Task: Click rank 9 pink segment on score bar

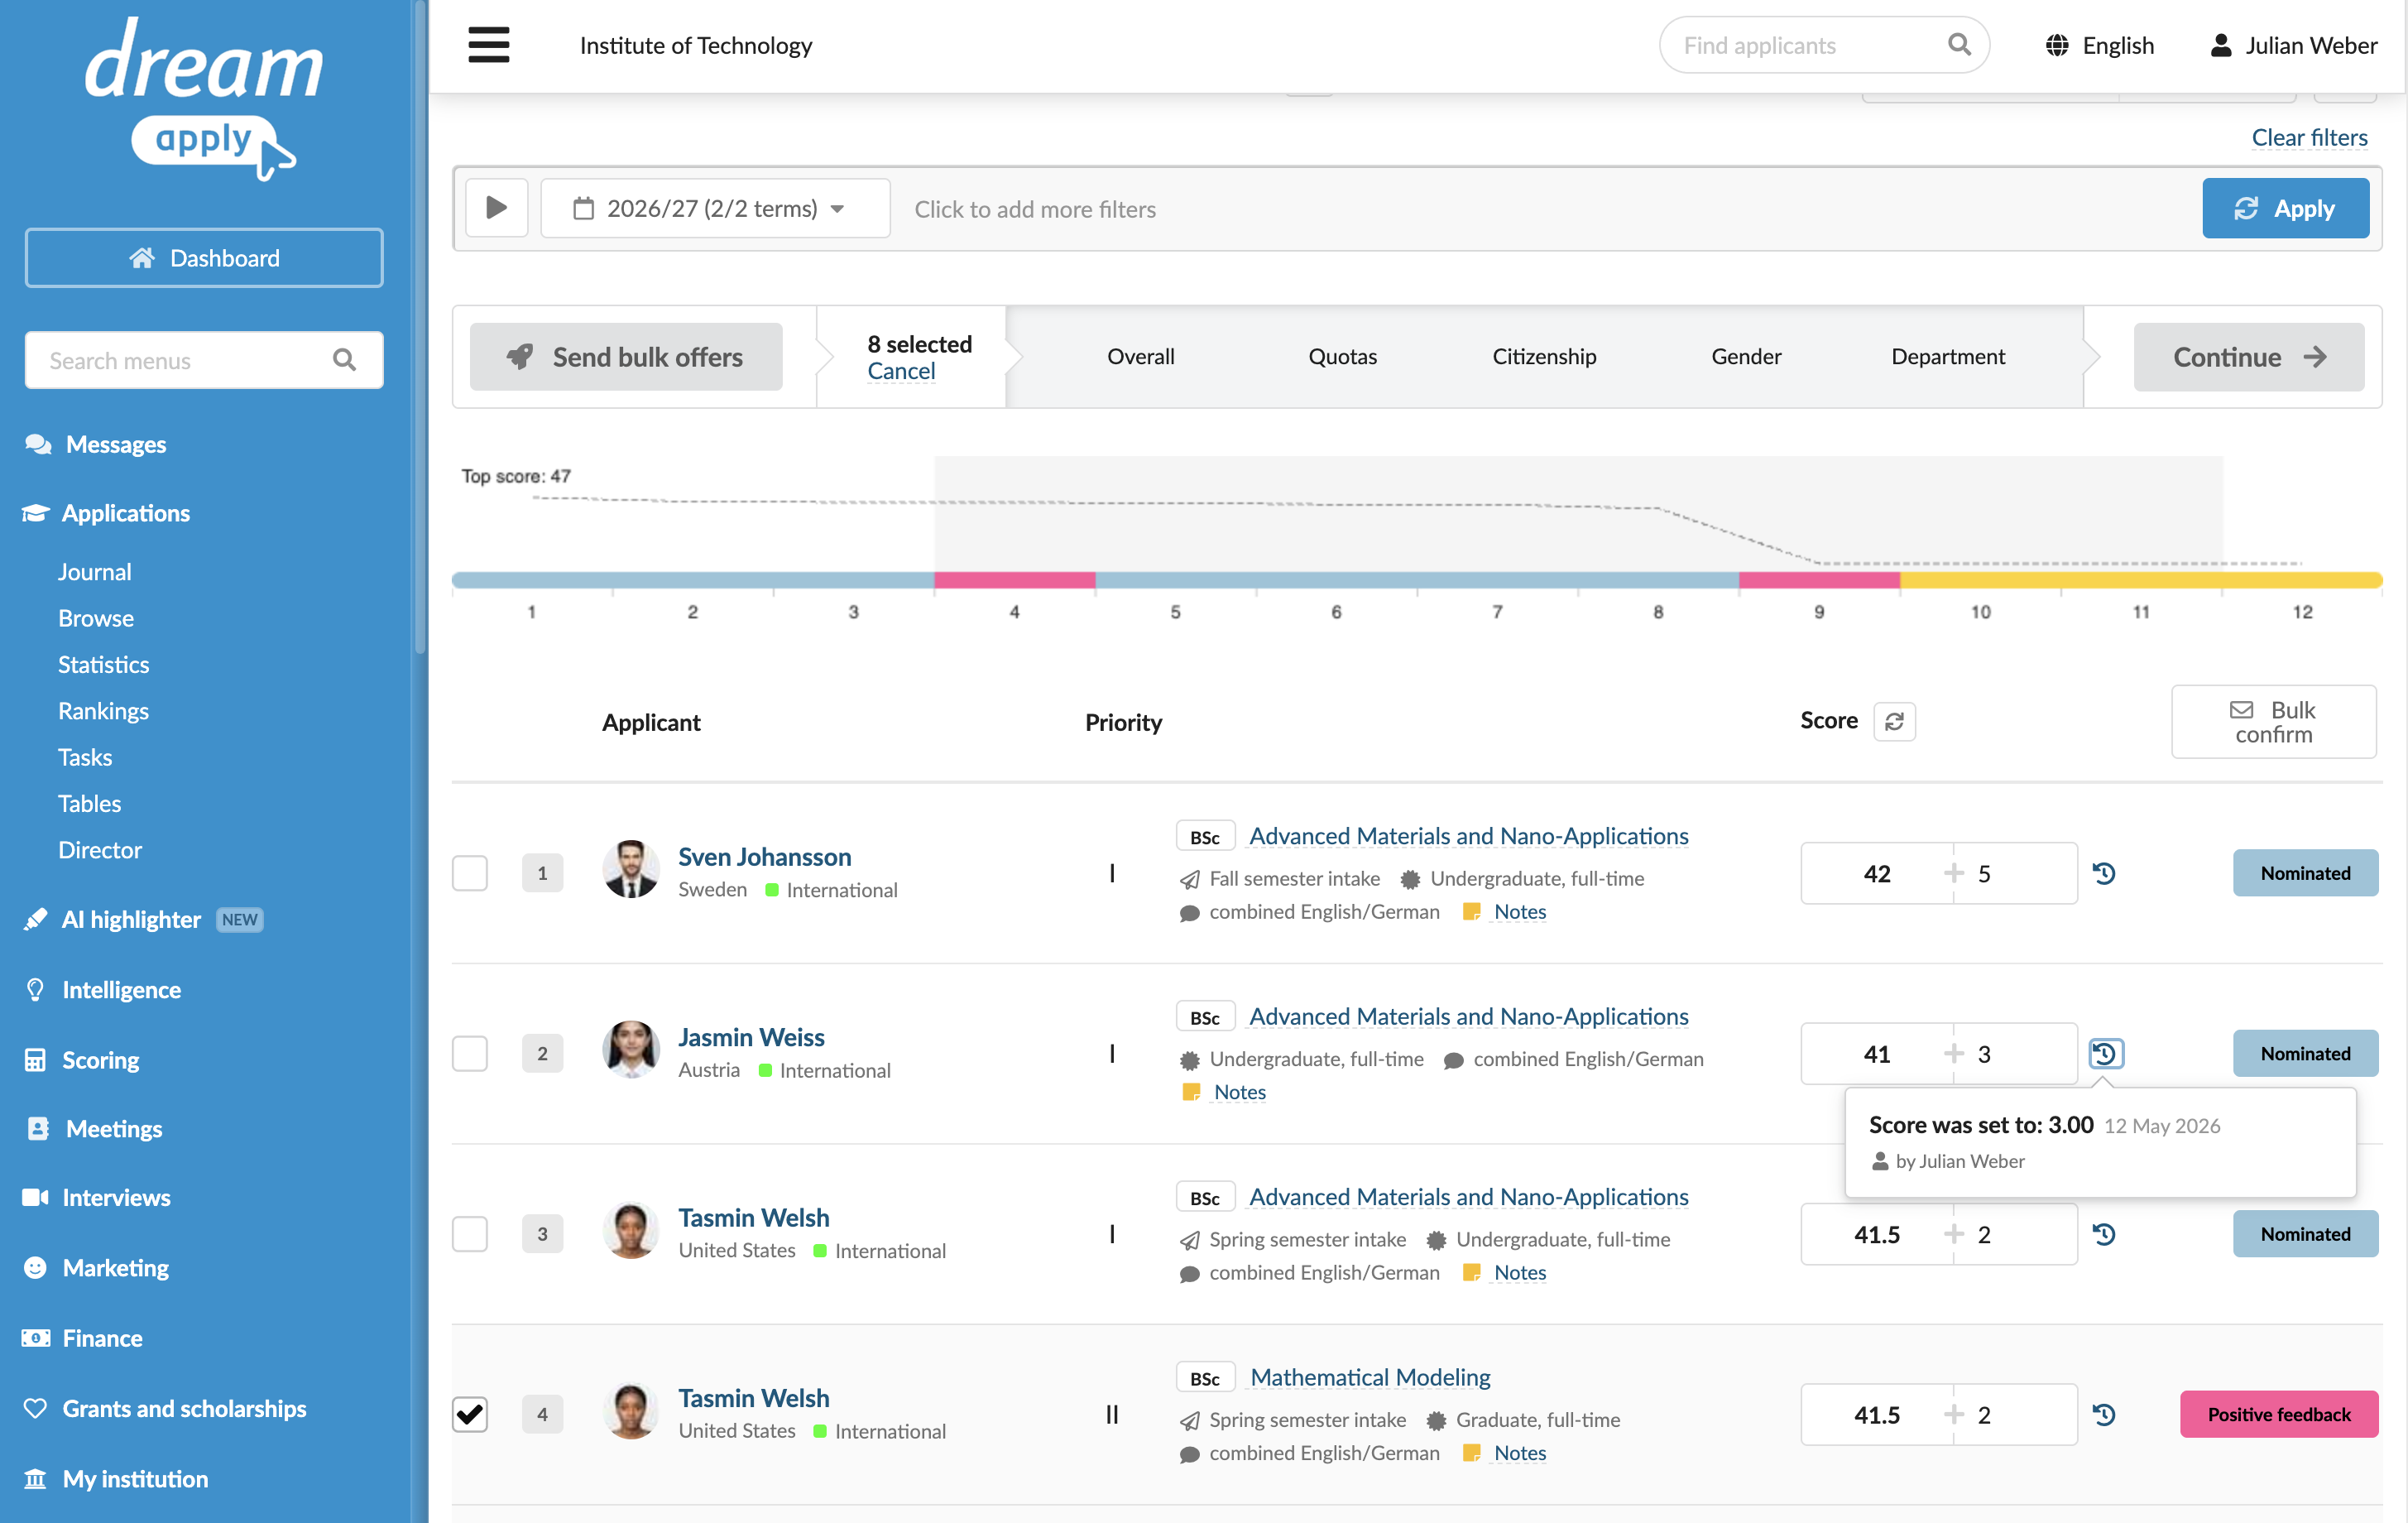Action: [x=1819, y=580]
